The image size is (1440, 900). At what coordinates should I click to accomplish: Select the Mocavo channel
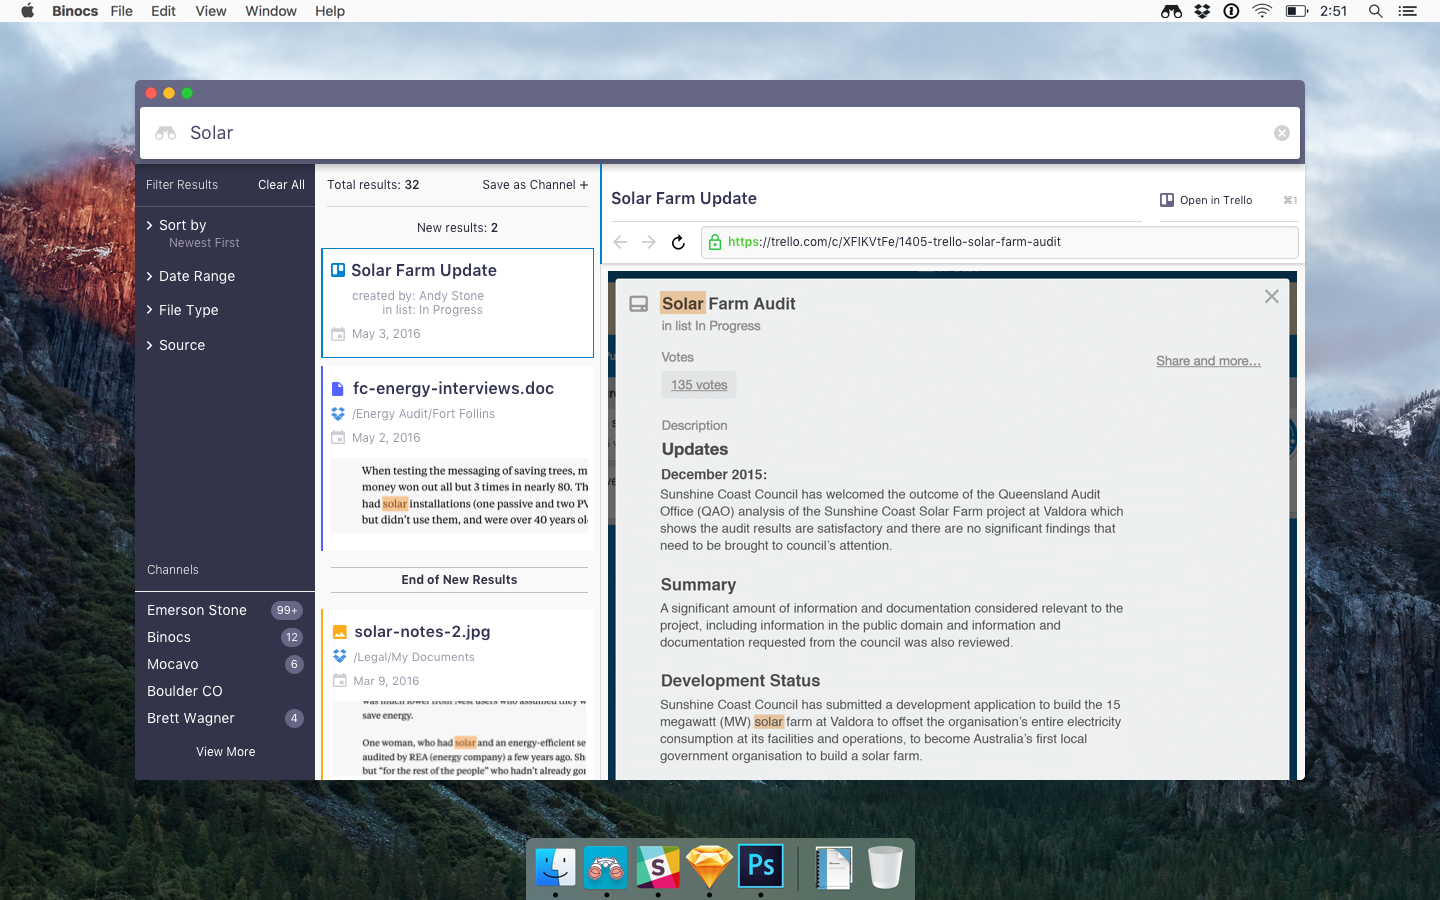click(173, 664)
